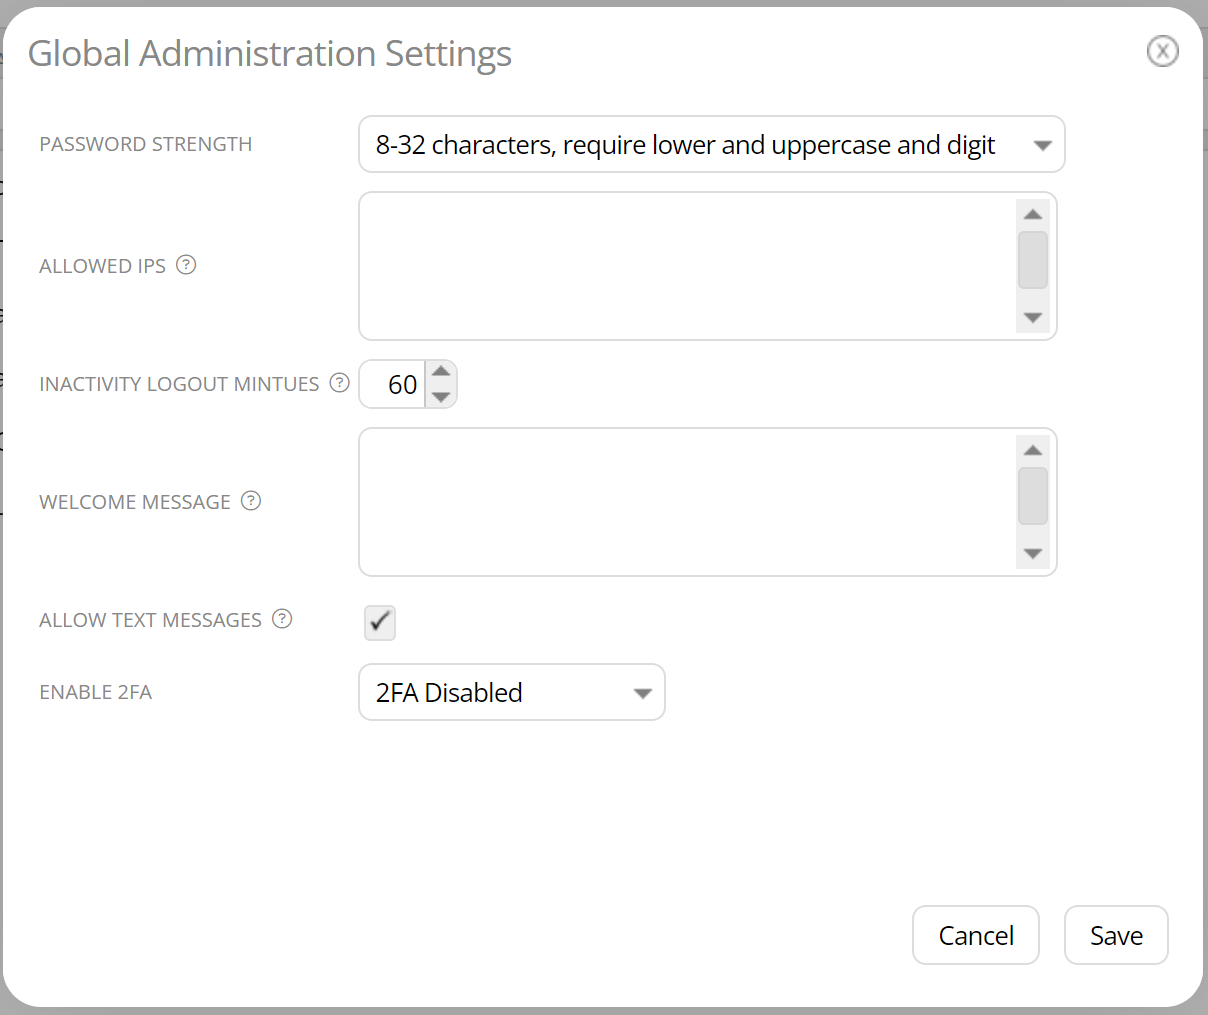Image resolution: width=1208 pixels, height=1015 pixels.
Task: Click the Welcome Message label
Action: pyautogui.click(x=135, y=502)
